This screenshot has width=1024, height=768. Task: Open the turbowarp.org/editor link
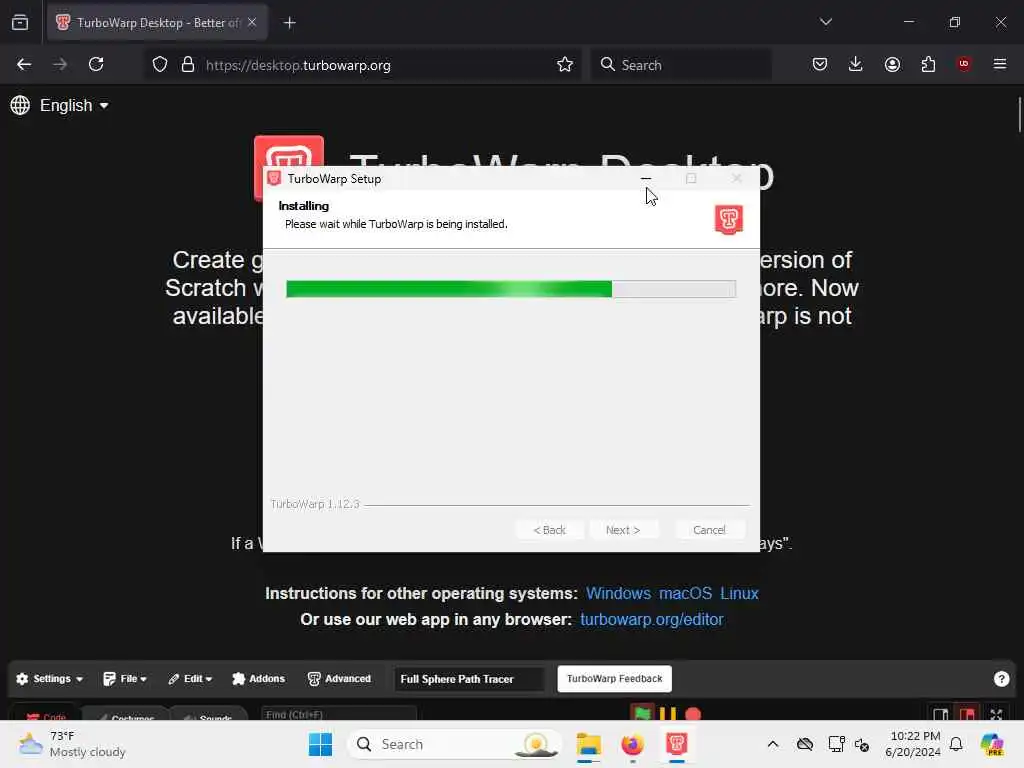(652, 619)
